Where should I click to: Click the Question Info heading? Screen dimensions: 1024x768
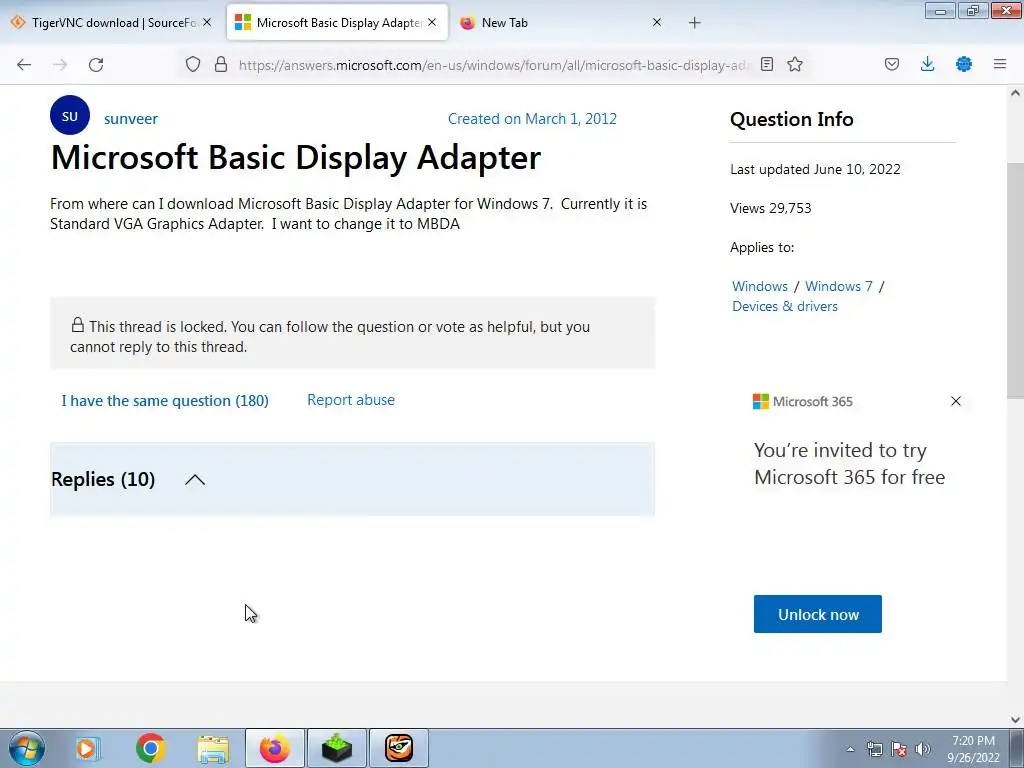792,120
